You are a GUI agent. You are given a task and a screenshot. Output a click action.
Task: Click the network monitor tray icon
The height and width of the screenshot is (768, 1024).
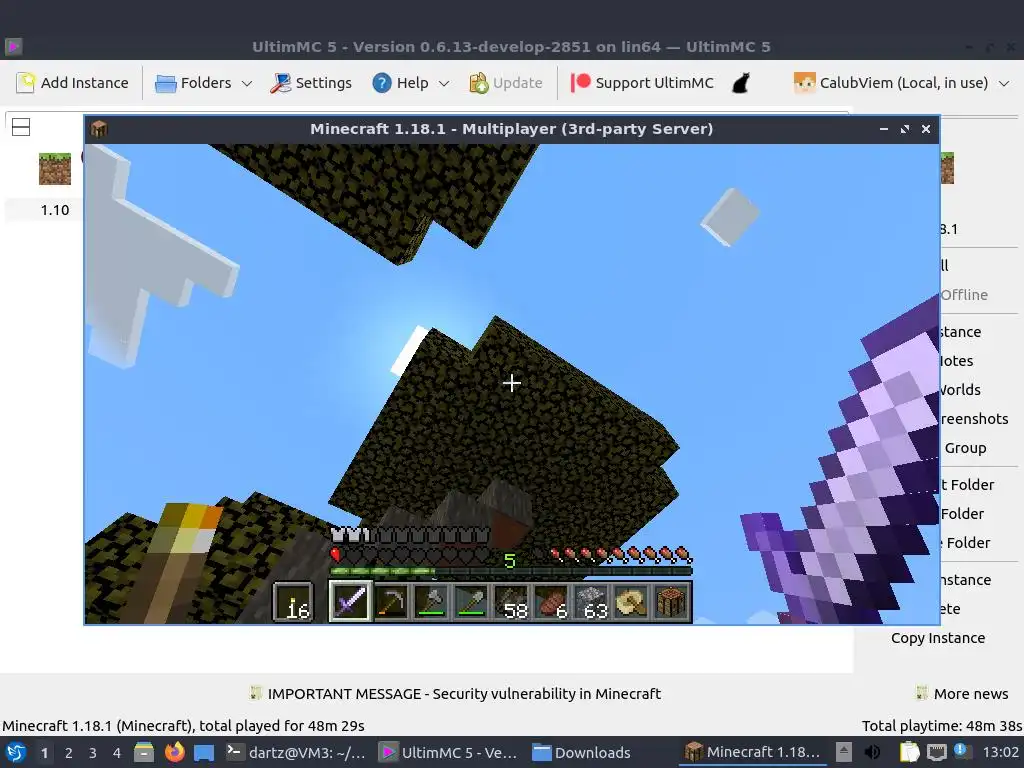pos(936,752)
